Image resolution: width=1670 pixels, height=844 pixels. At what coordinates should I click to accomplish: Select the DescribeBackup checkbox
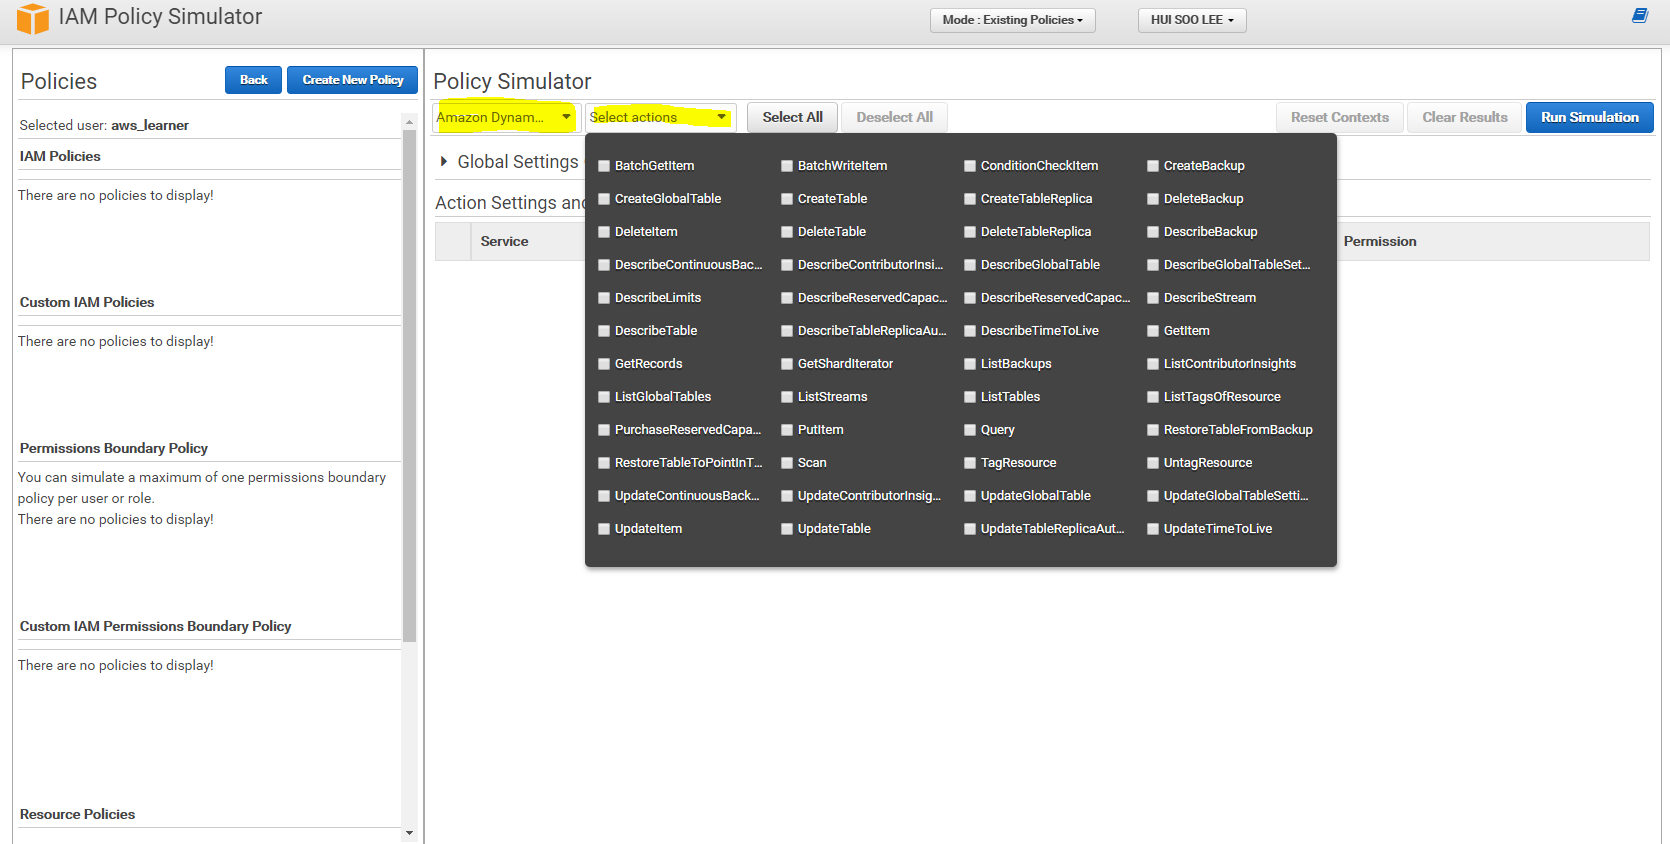[x=1153, y=232]
